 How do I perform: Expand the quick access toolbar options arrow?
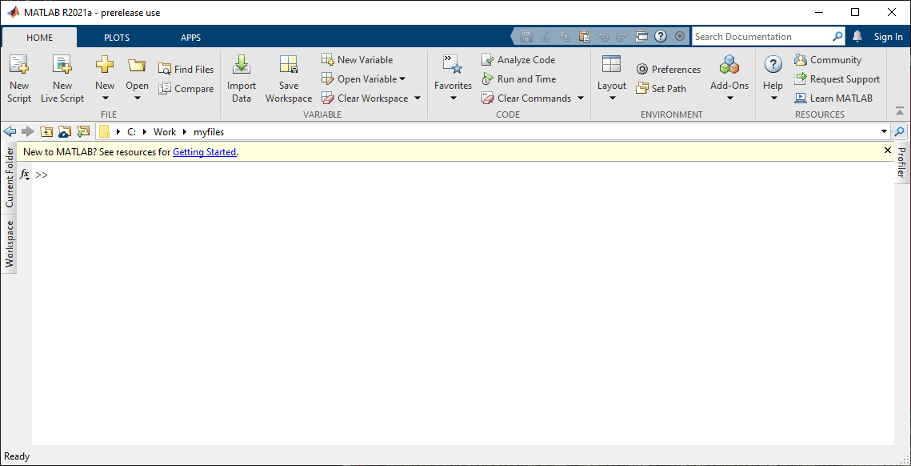pos(680,37)
